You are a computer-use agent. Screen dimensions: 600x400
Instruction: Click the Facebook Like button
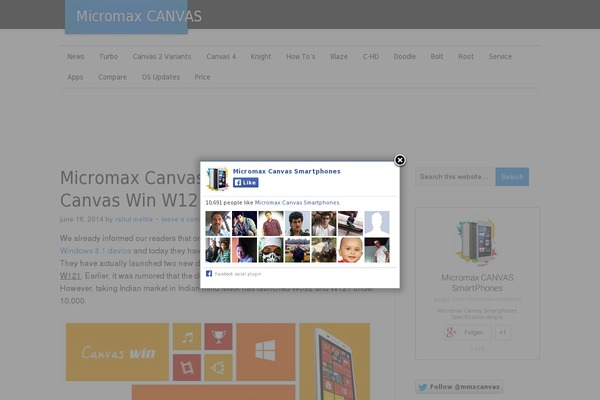pos(246,183)
